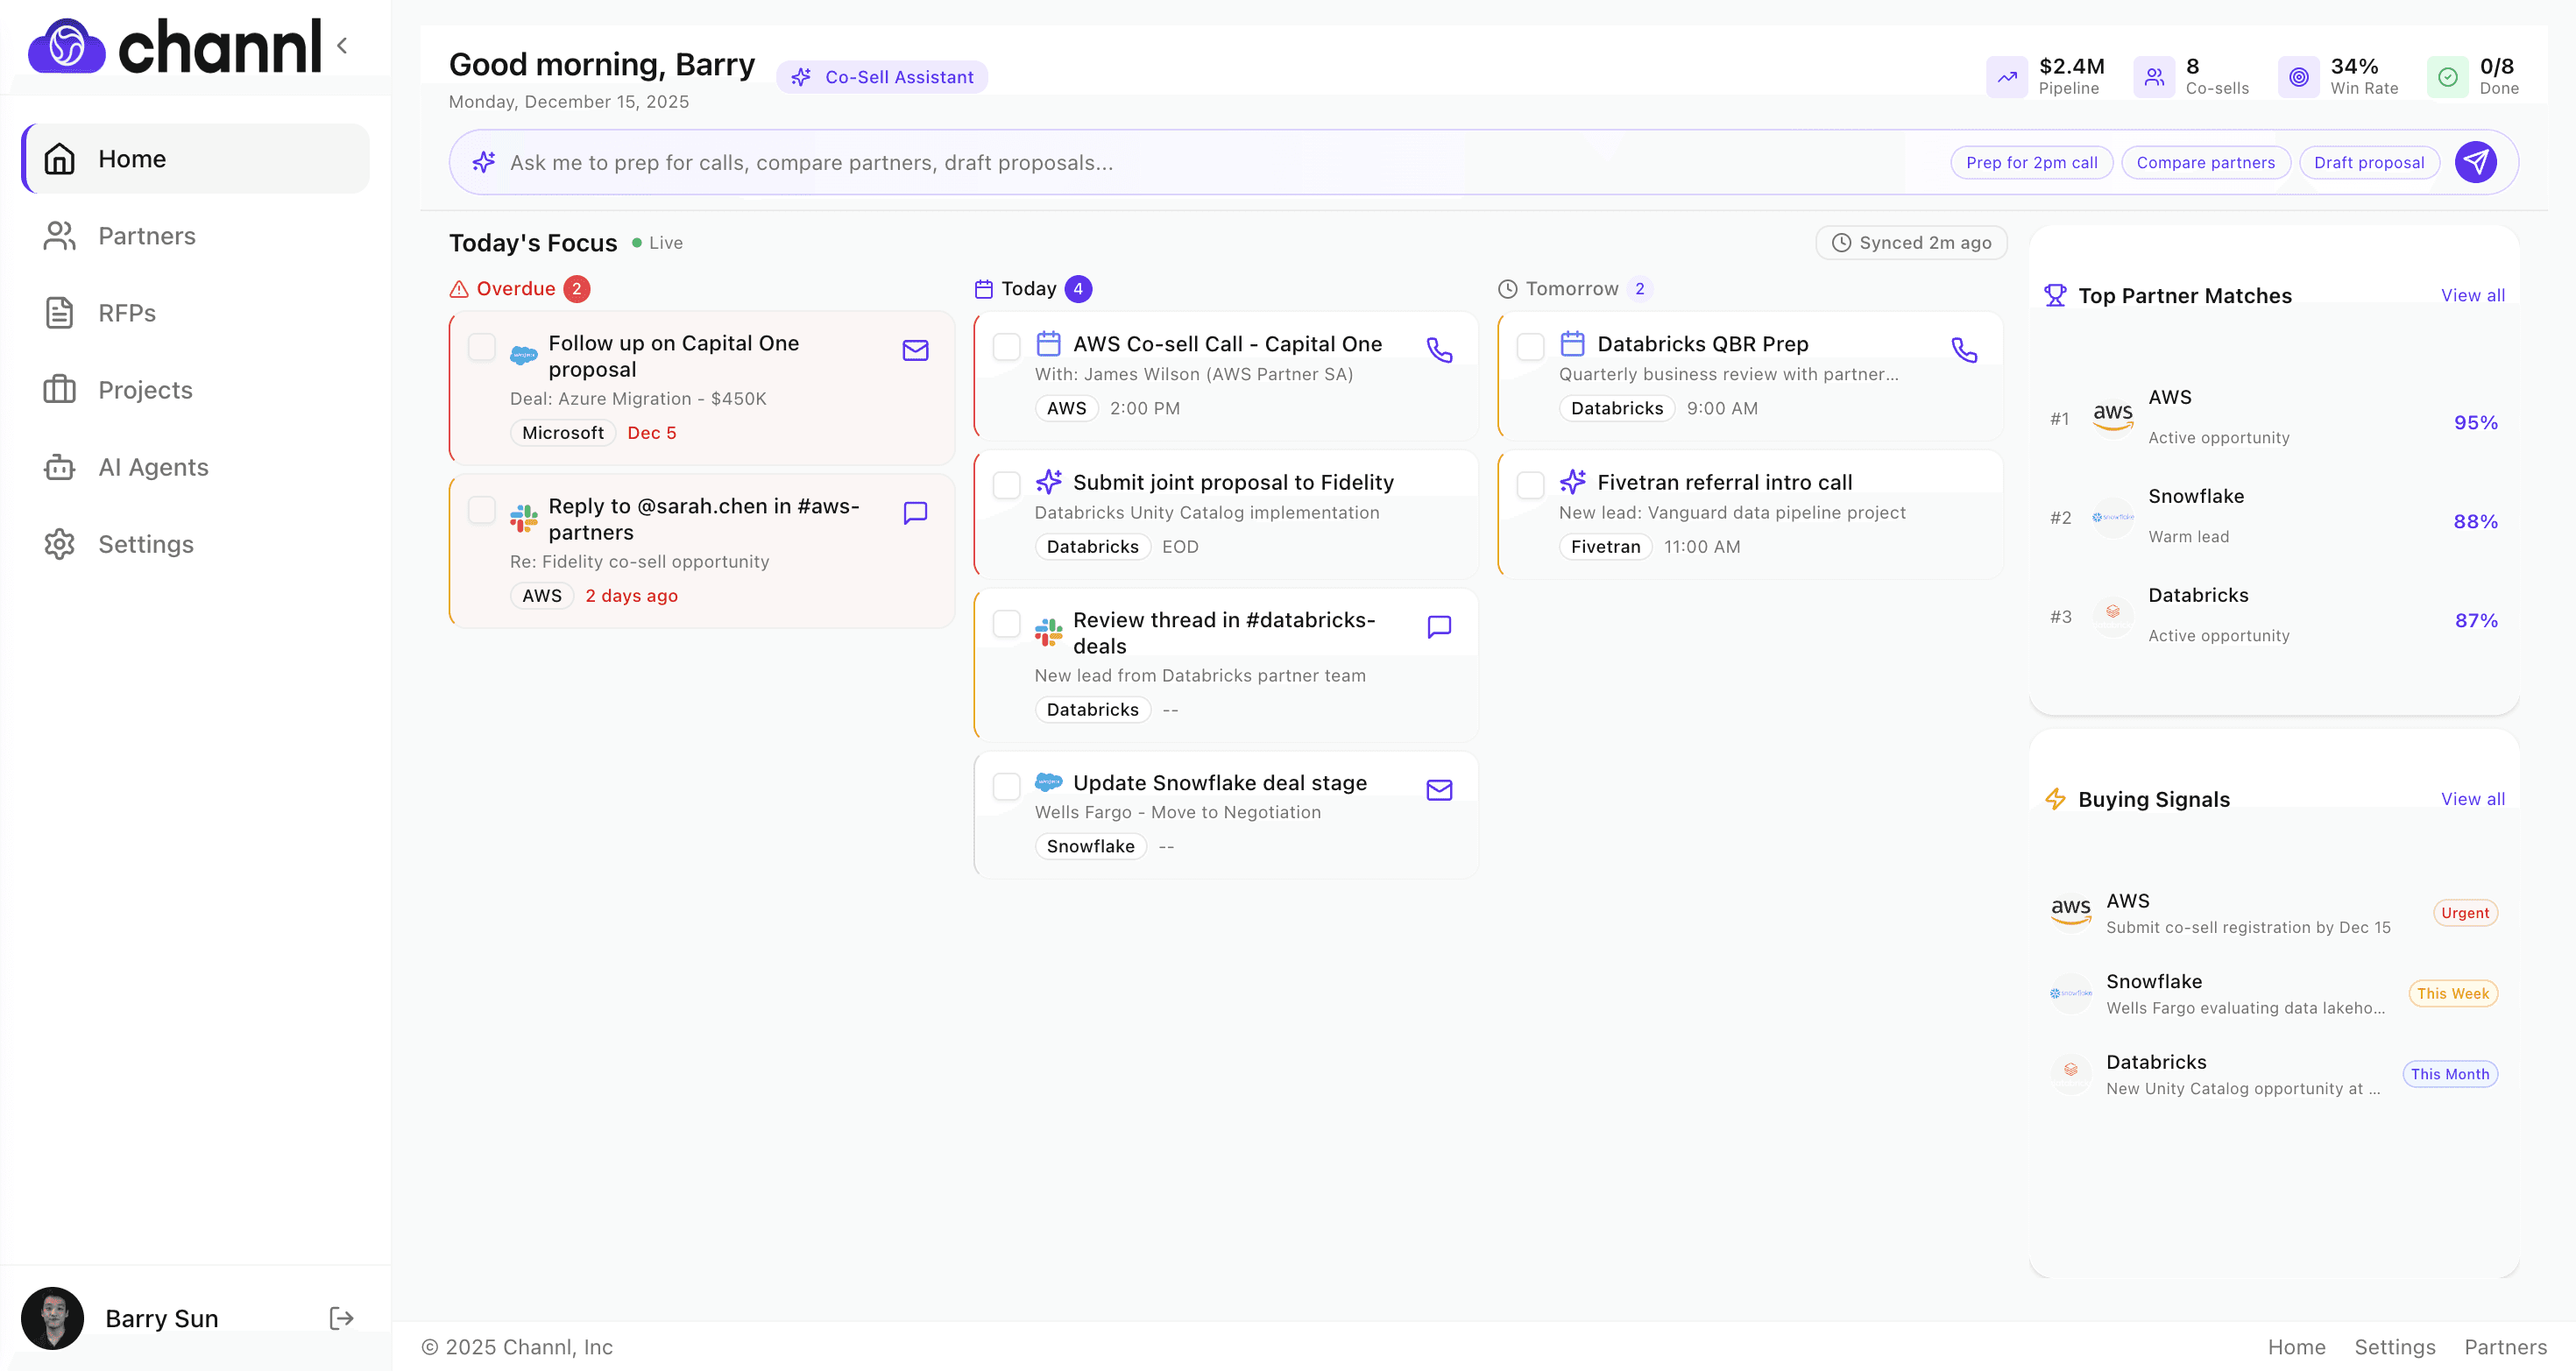Screen dimensions: 2576x1371
Task: Expand View all for Buying Signals
Action: tap(2472, 799)
